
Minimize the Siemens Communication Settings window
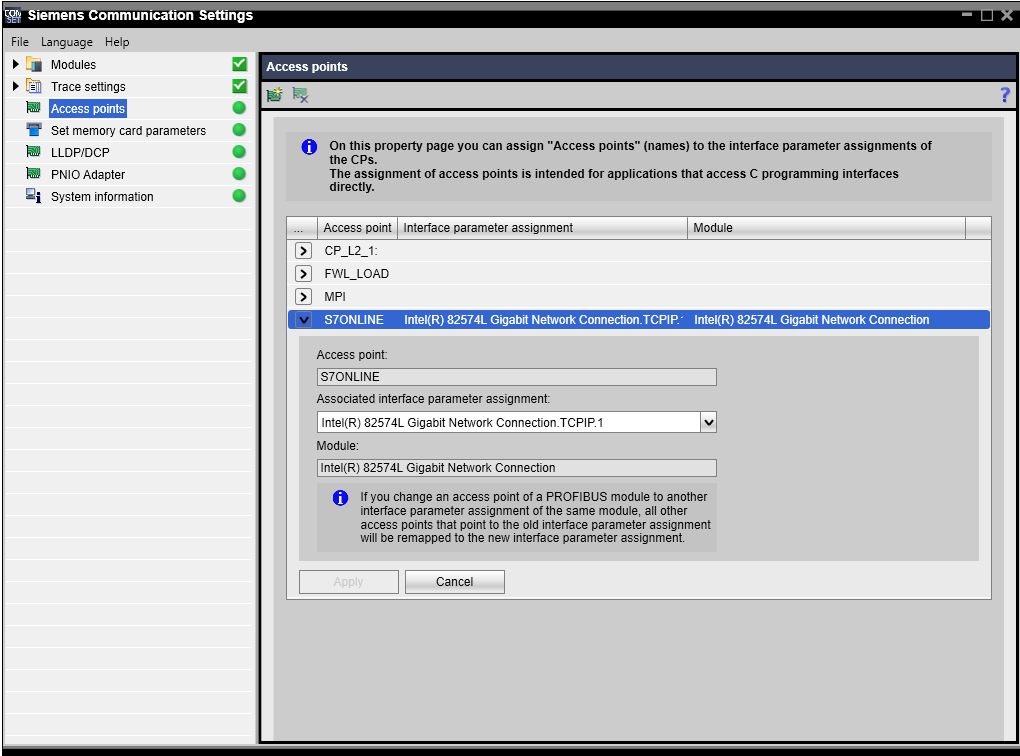[967, 14]
